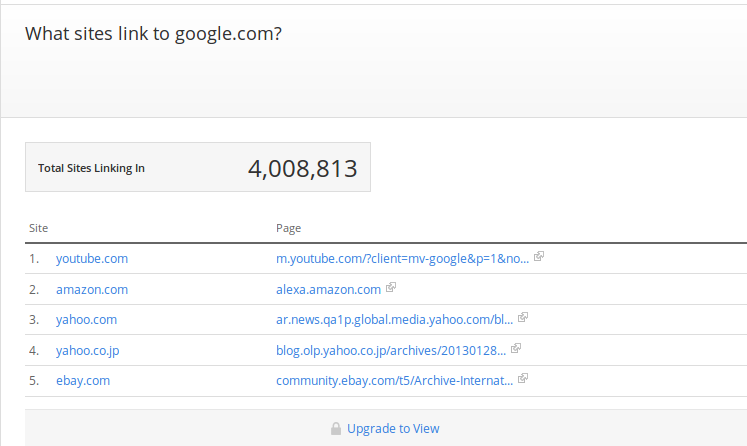747x446 pixels.
Task: Open m.youtube.com/?client=mv-google page link
Action: (x=403, y=259)
